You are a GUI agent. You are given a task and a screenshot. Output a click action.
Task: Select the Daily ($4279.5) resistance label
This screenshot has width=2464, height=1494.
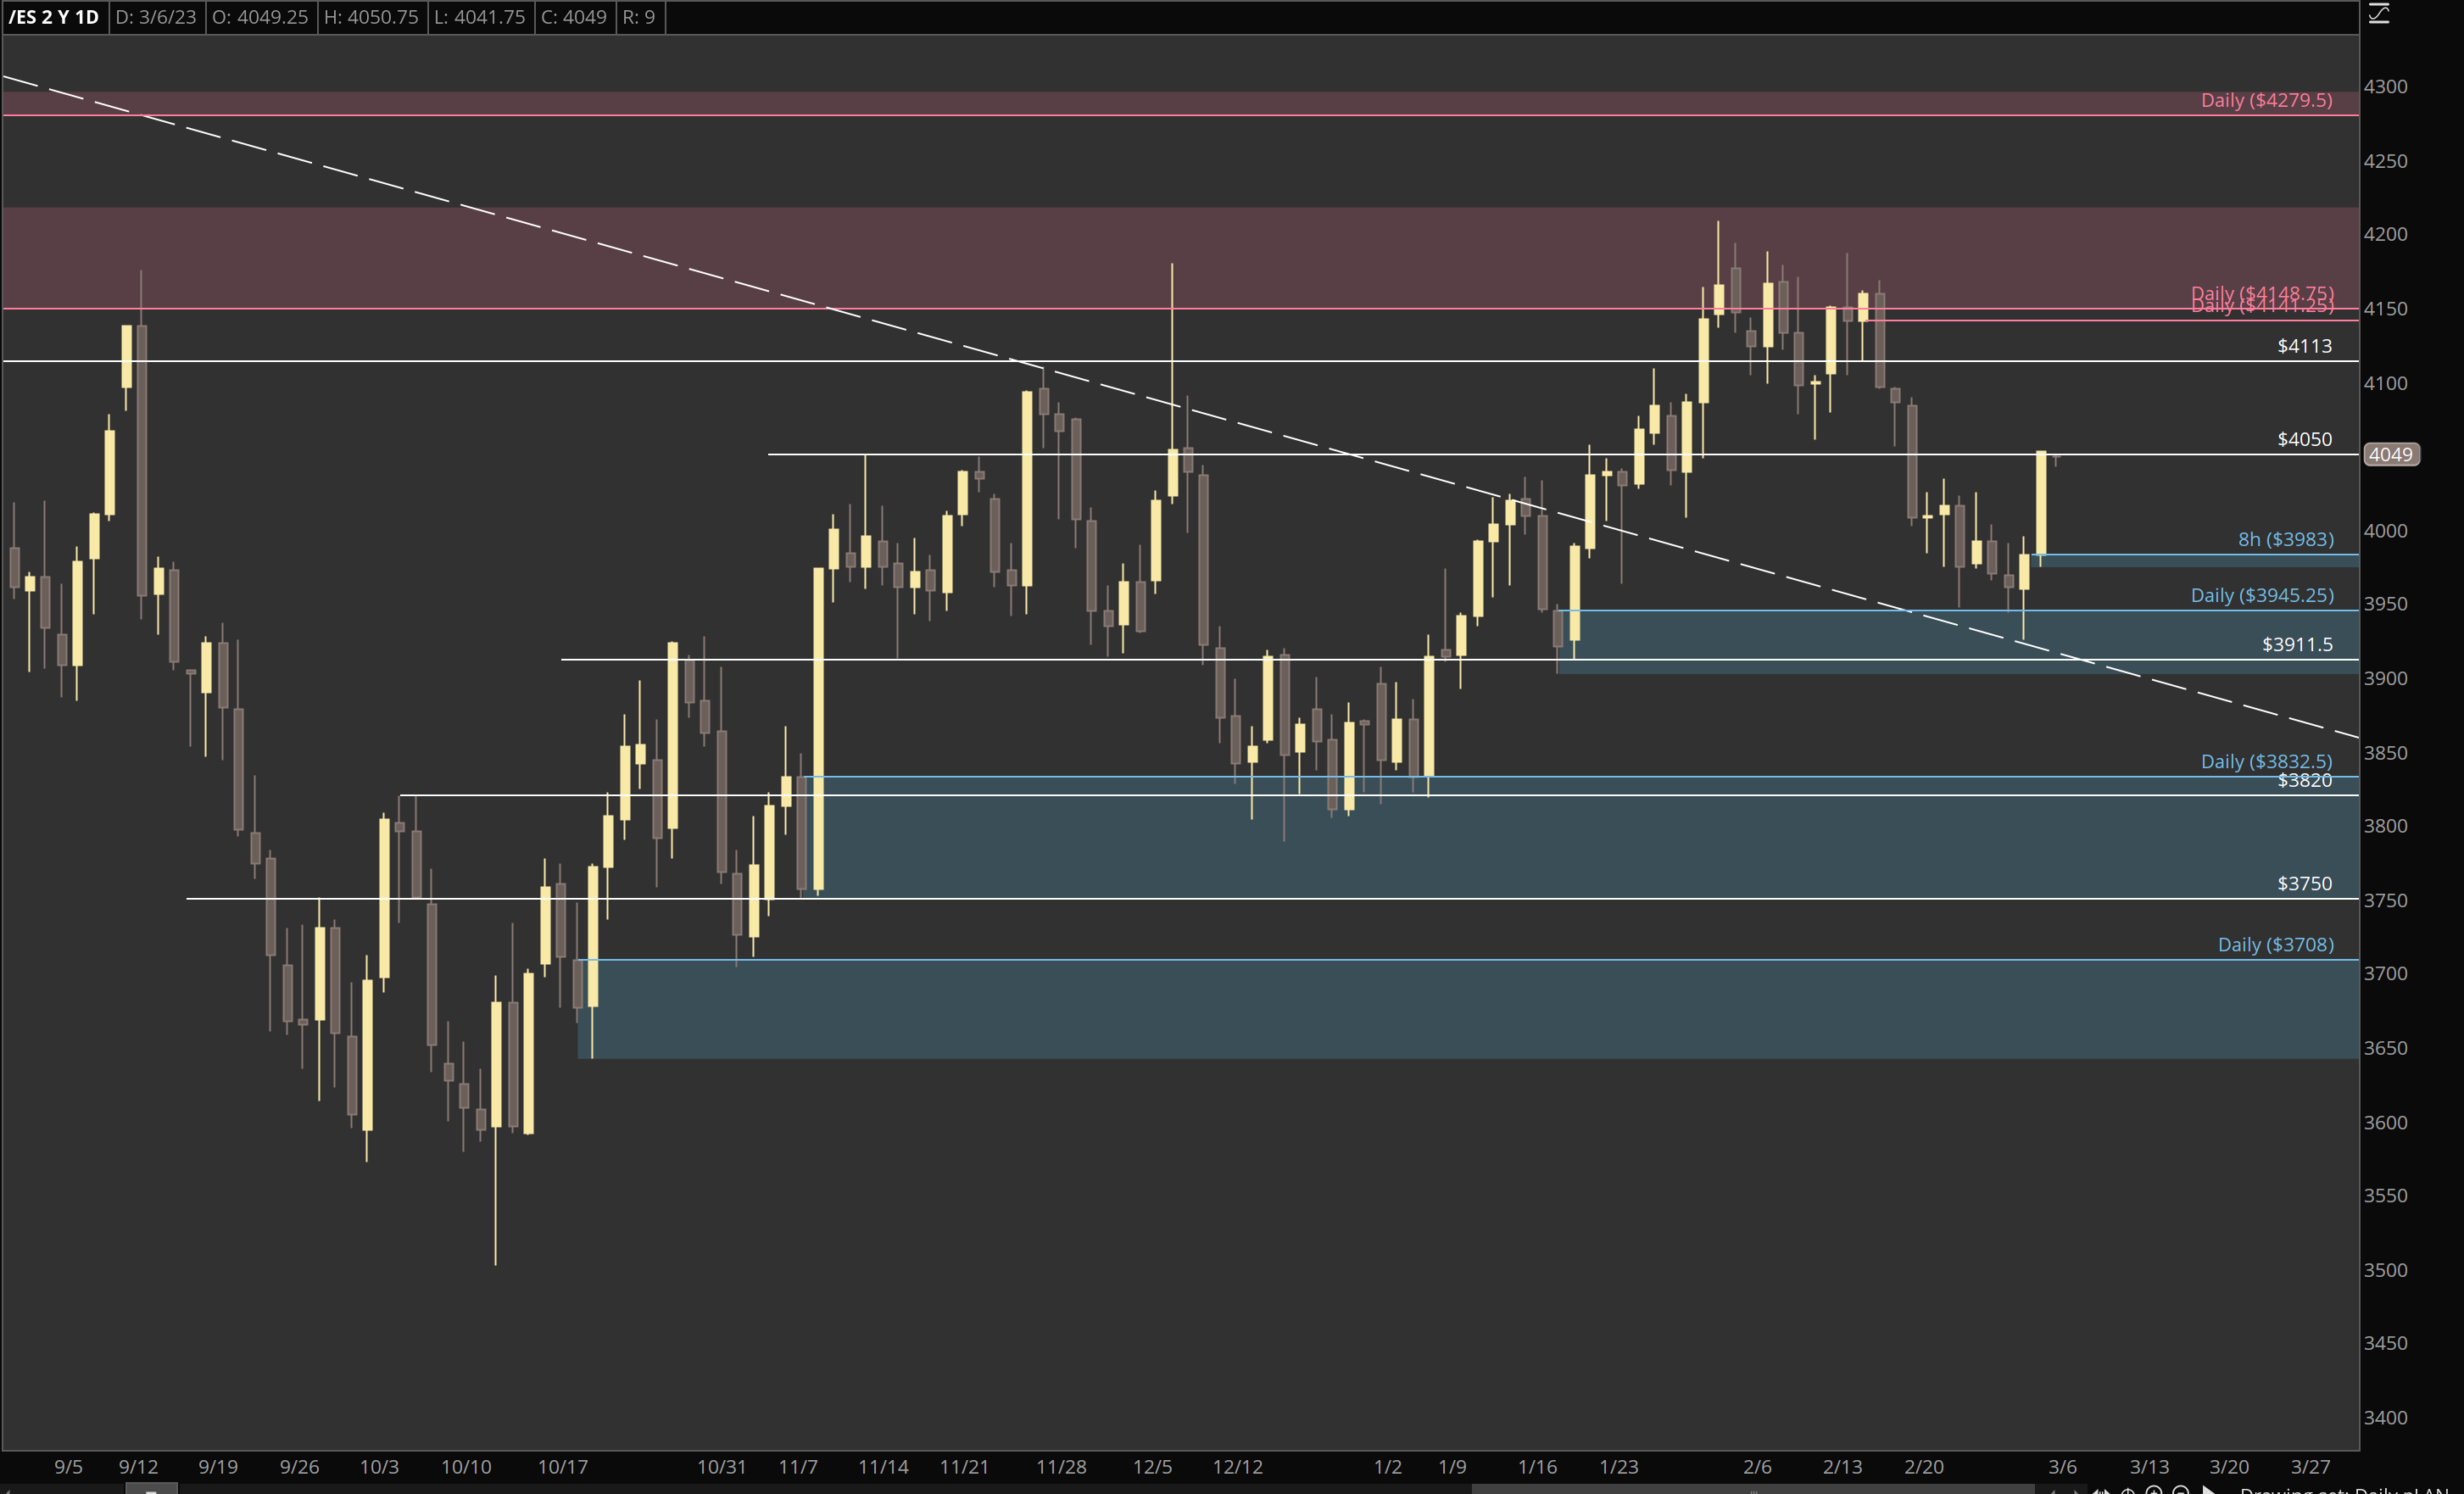point(2265,100)
